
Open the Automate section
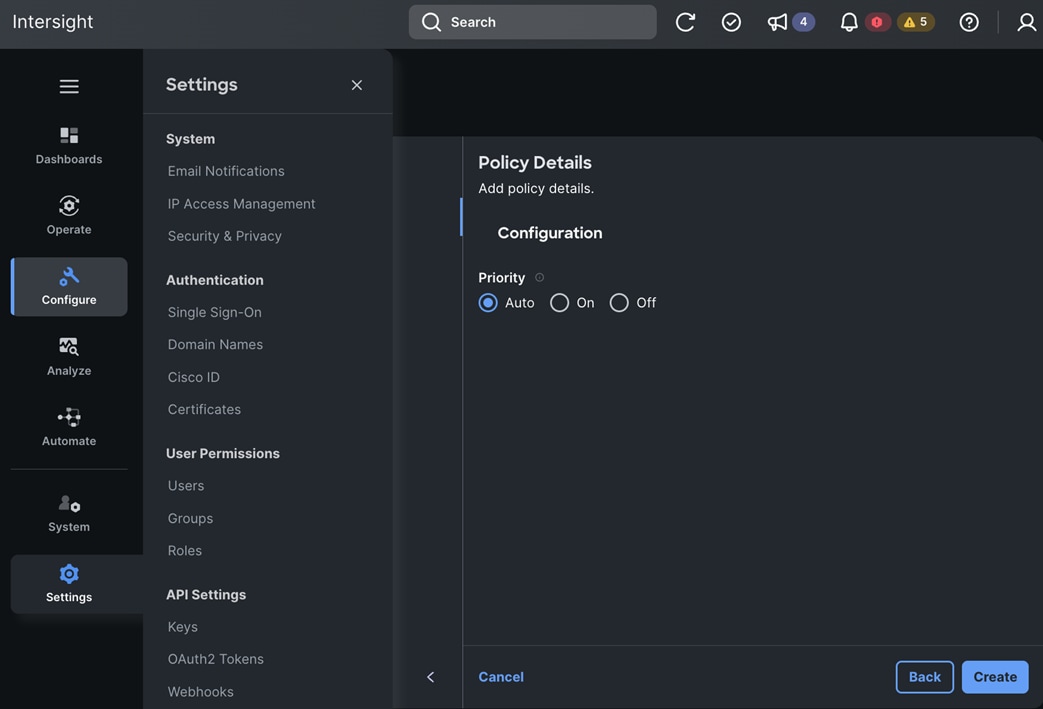[x=69, y=428]
